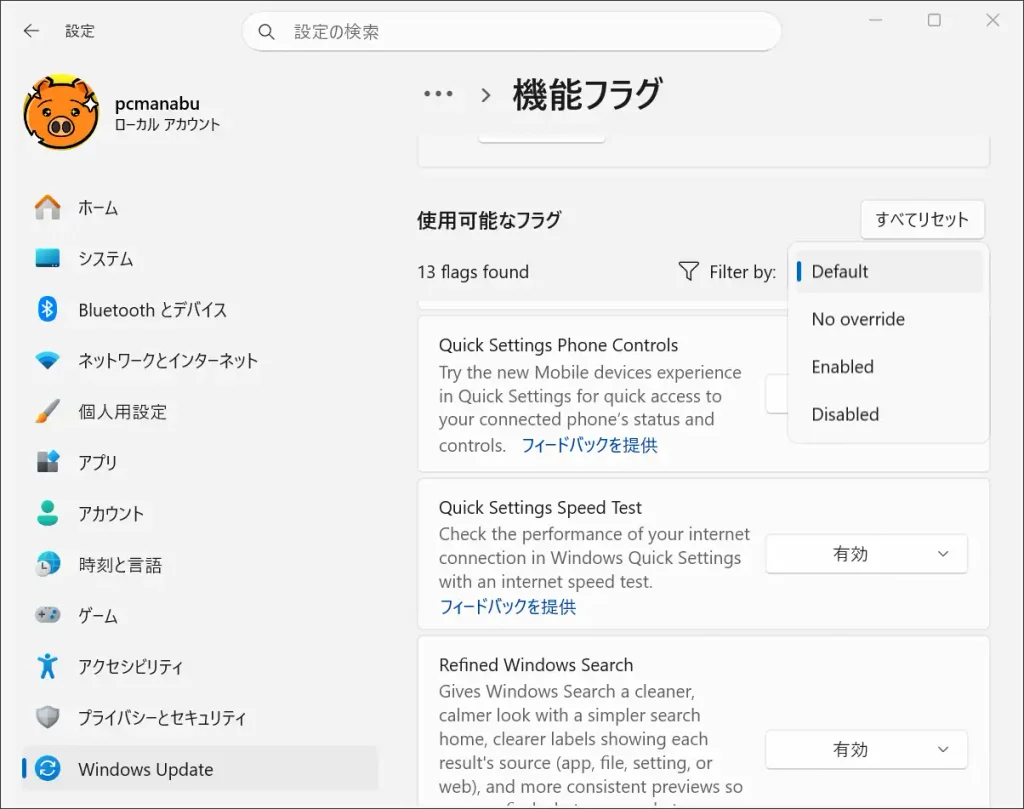Click the time and language clock icon
Image resolution: width=1024 pixels, height=809 pixels.
(x=48, y=564)
